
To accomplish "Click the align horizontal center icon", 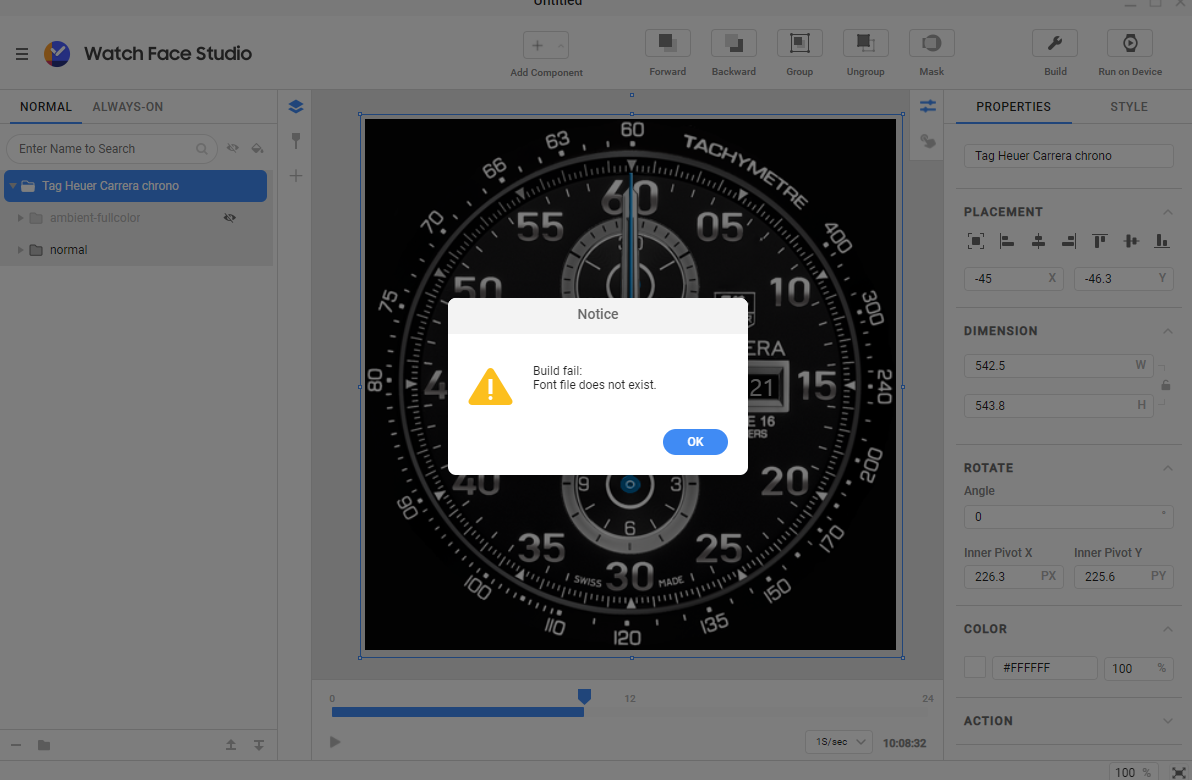I will pyautogui.click(x=1038, y=242).
